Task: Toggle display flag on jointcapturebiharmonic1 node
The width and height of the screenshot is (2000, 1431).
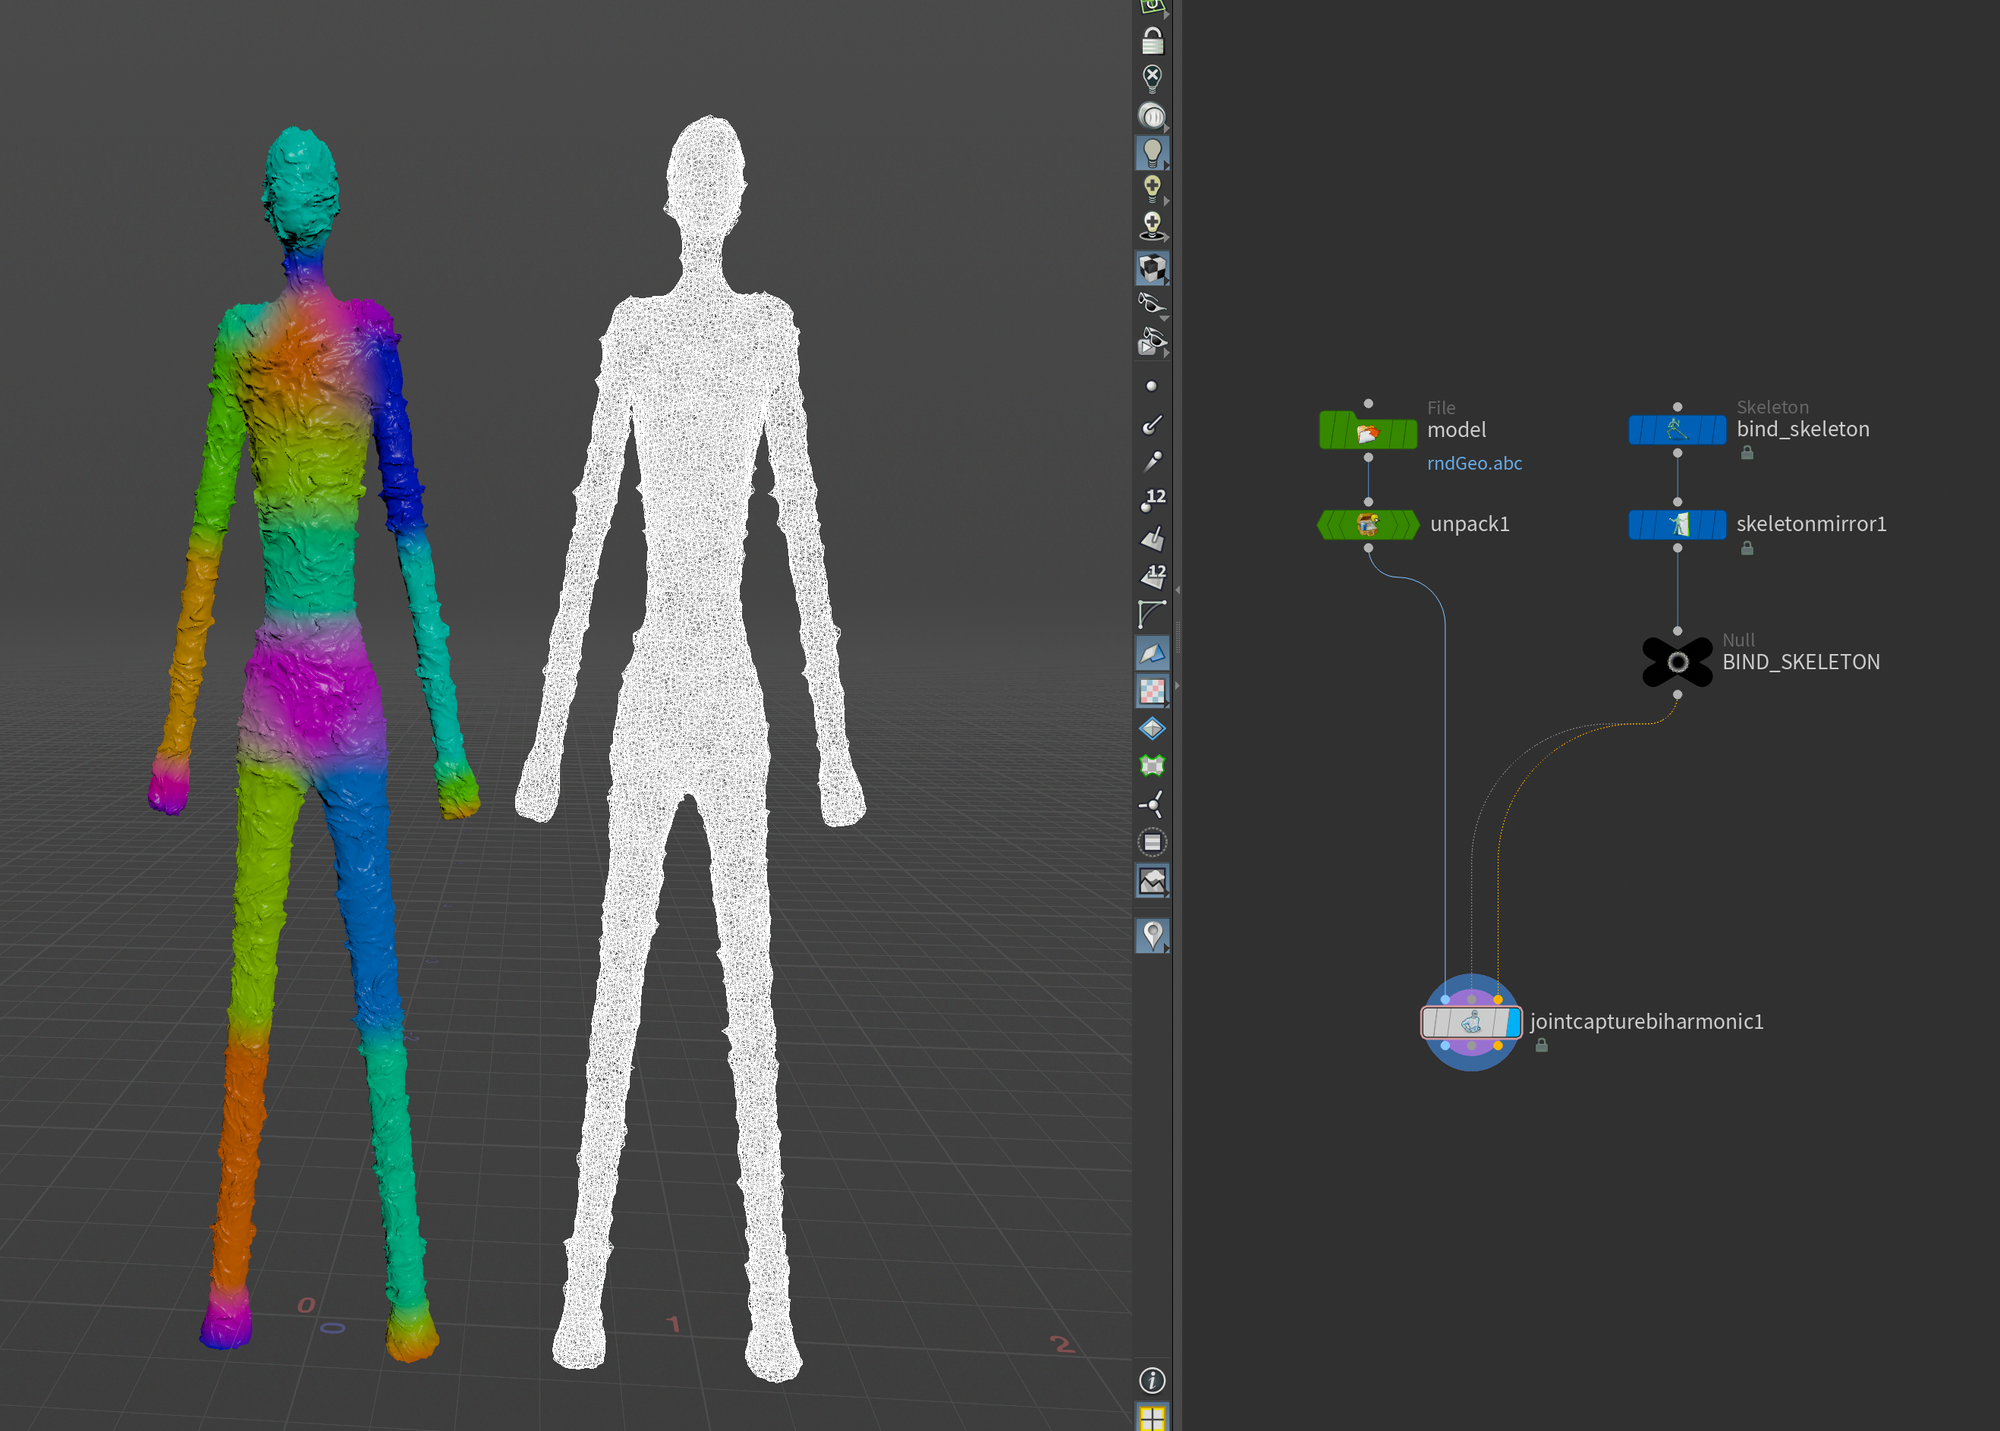Action: [1513, 1022]
